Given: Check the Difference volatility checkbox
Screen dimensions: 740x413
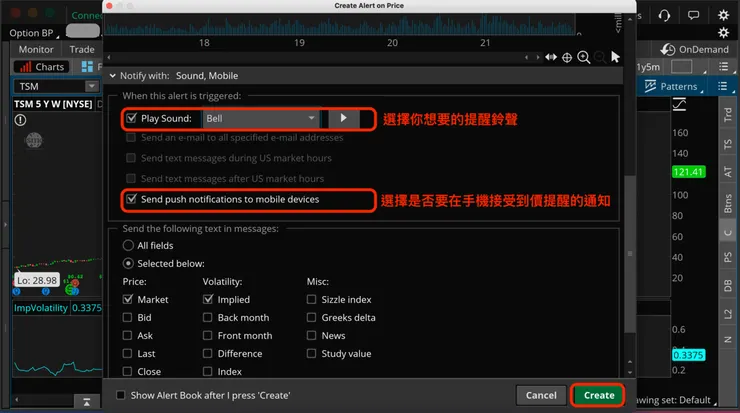Looking at the screenshot, I should click(x=208, y=353).
